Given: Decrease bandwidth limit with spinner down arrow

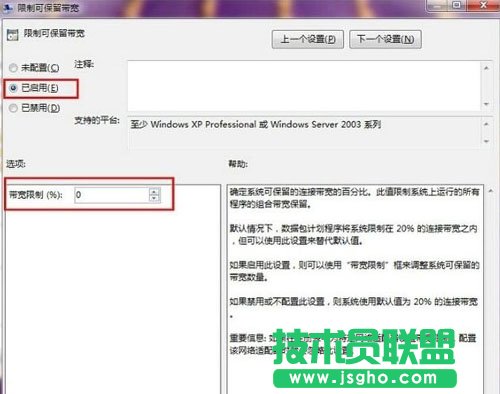Looking at the screenshot, I should (154, 199).
